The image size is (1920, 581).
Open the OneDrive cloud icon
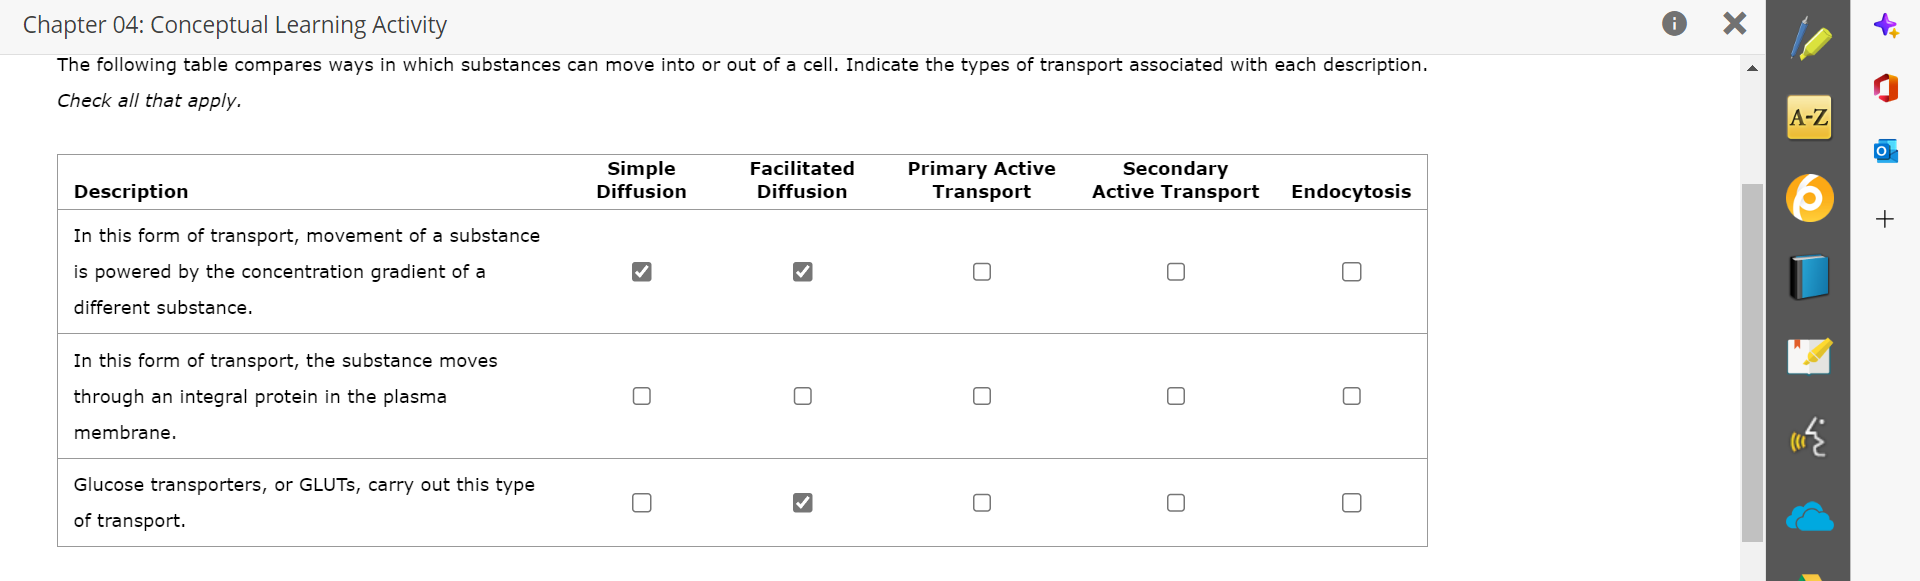coord(1809,517)
